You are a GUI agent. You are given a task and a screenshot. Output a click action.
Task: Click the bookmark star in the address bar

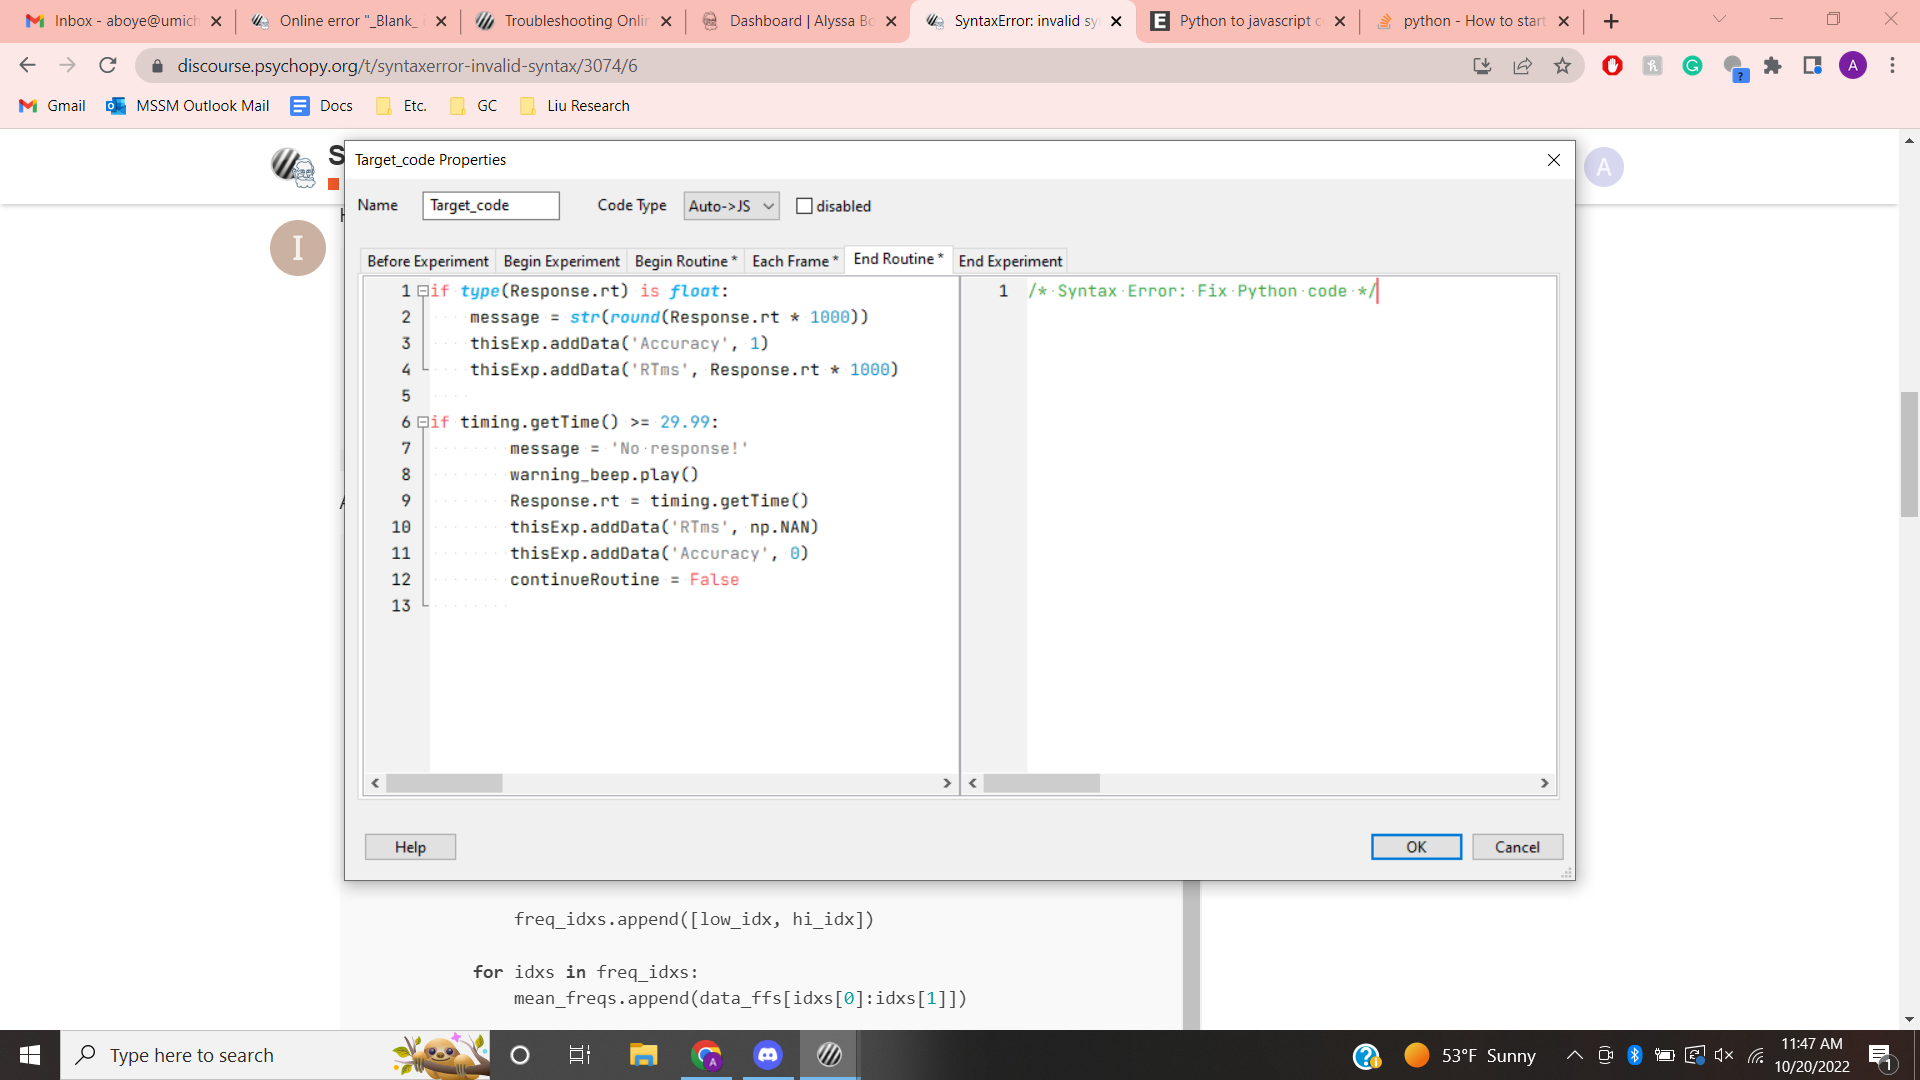[x=1562, y=66]
